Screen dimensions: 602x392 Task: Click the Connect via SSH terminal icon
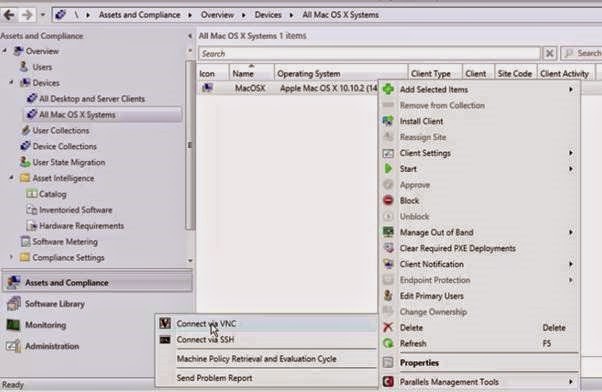pos(165,340)
